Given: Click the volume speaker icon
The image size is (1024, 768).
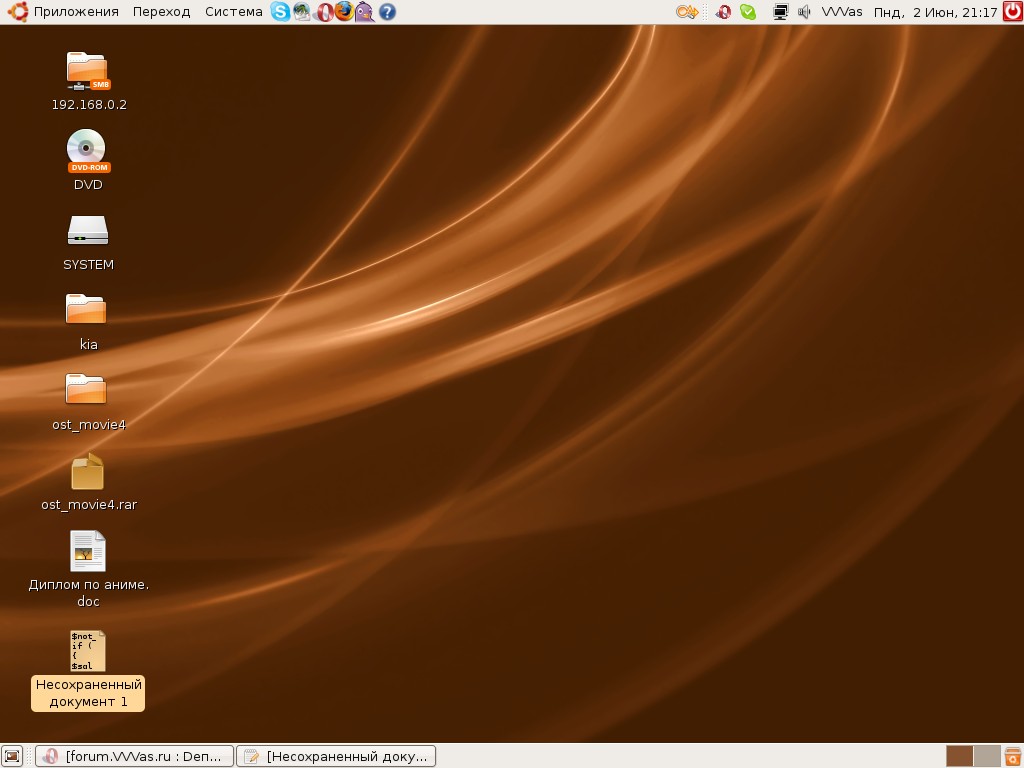Looking at the screenshot, I should pos(804,12).
